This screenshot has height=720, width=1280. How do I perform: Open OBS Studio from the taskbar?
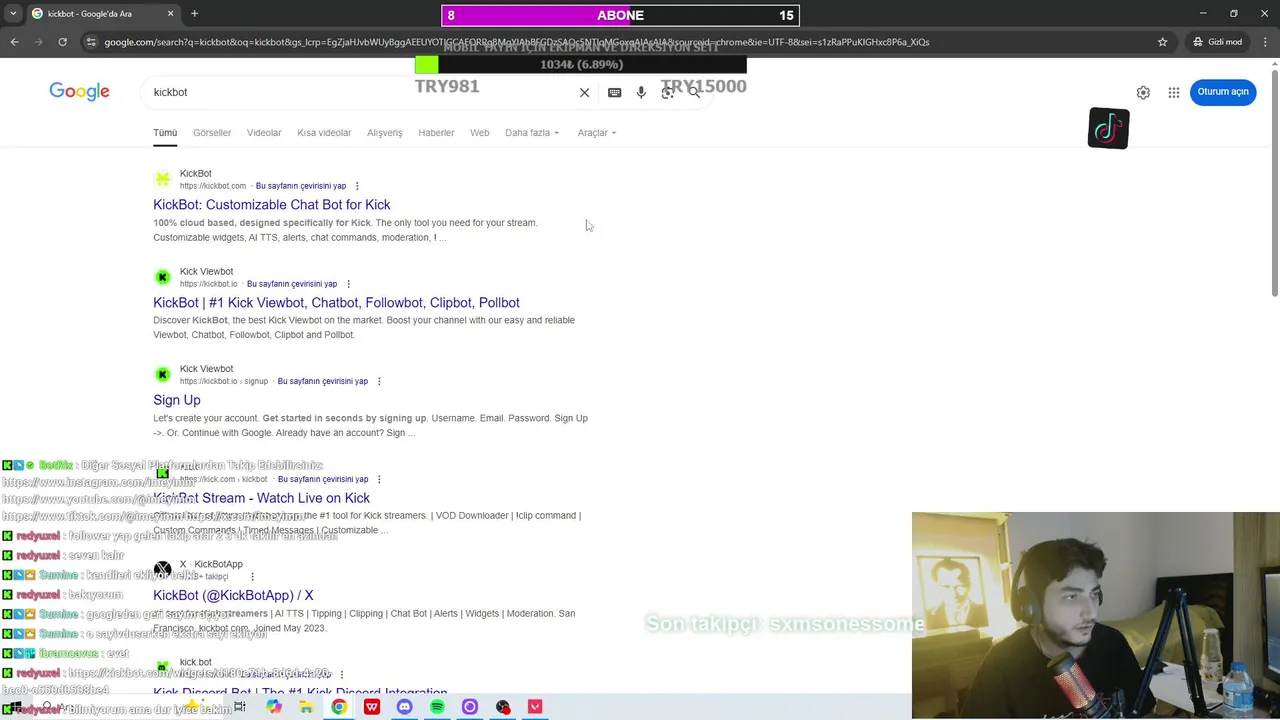(x=502, y=707)
